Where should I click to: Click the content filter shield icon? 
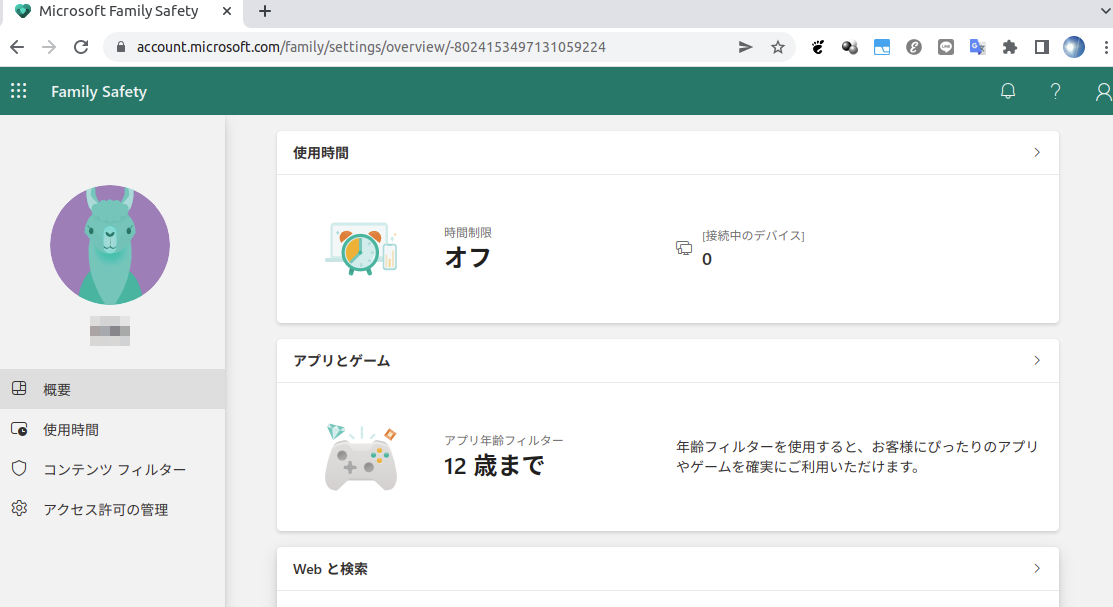click(19, 469)
